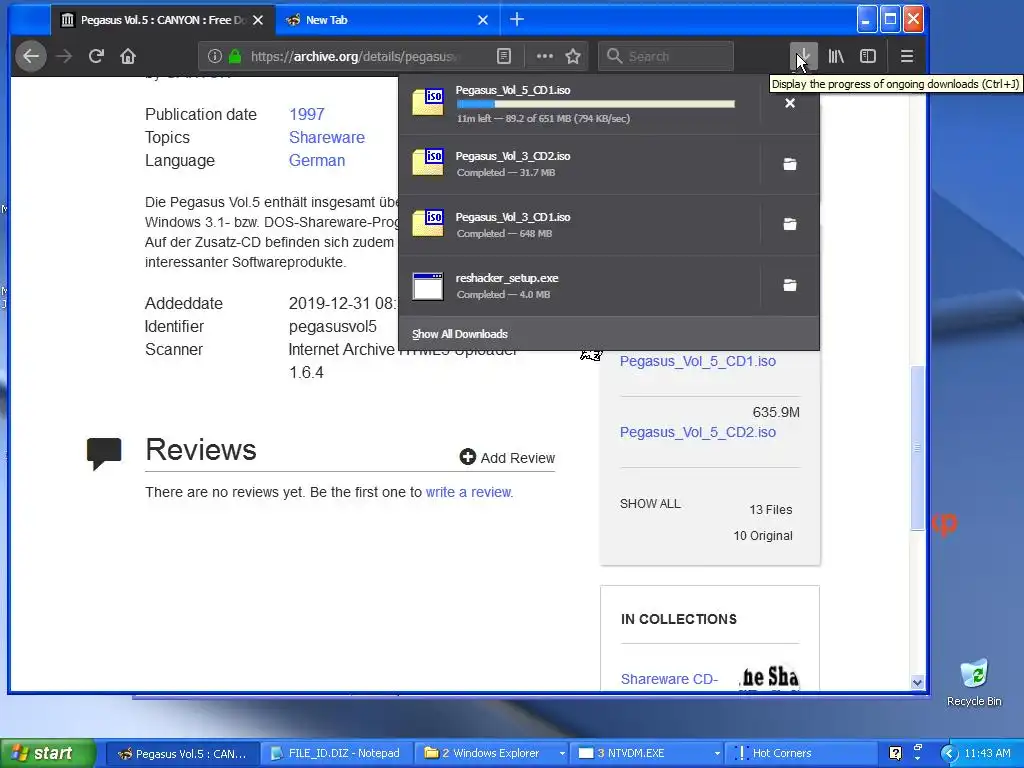Close the New Tab tab

point(483,20)
